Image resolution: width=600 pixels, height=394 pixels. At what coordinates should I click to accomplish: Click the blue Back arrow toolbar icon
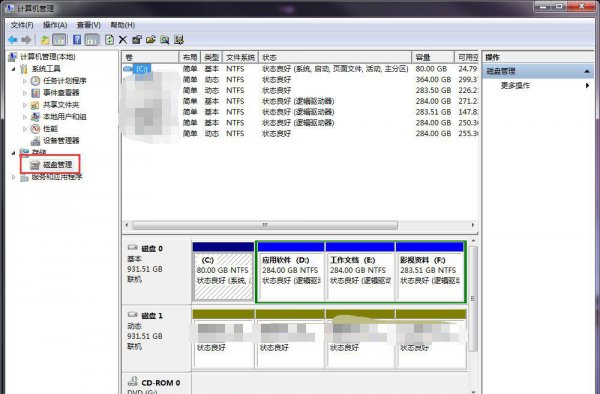13,40
